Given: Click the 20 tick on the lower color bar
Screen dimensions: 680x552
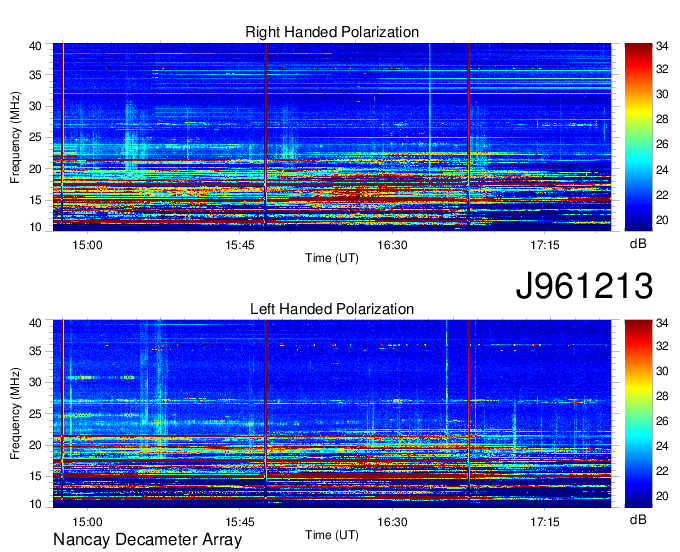Looking at the screenshot, I should click(662, 496).
